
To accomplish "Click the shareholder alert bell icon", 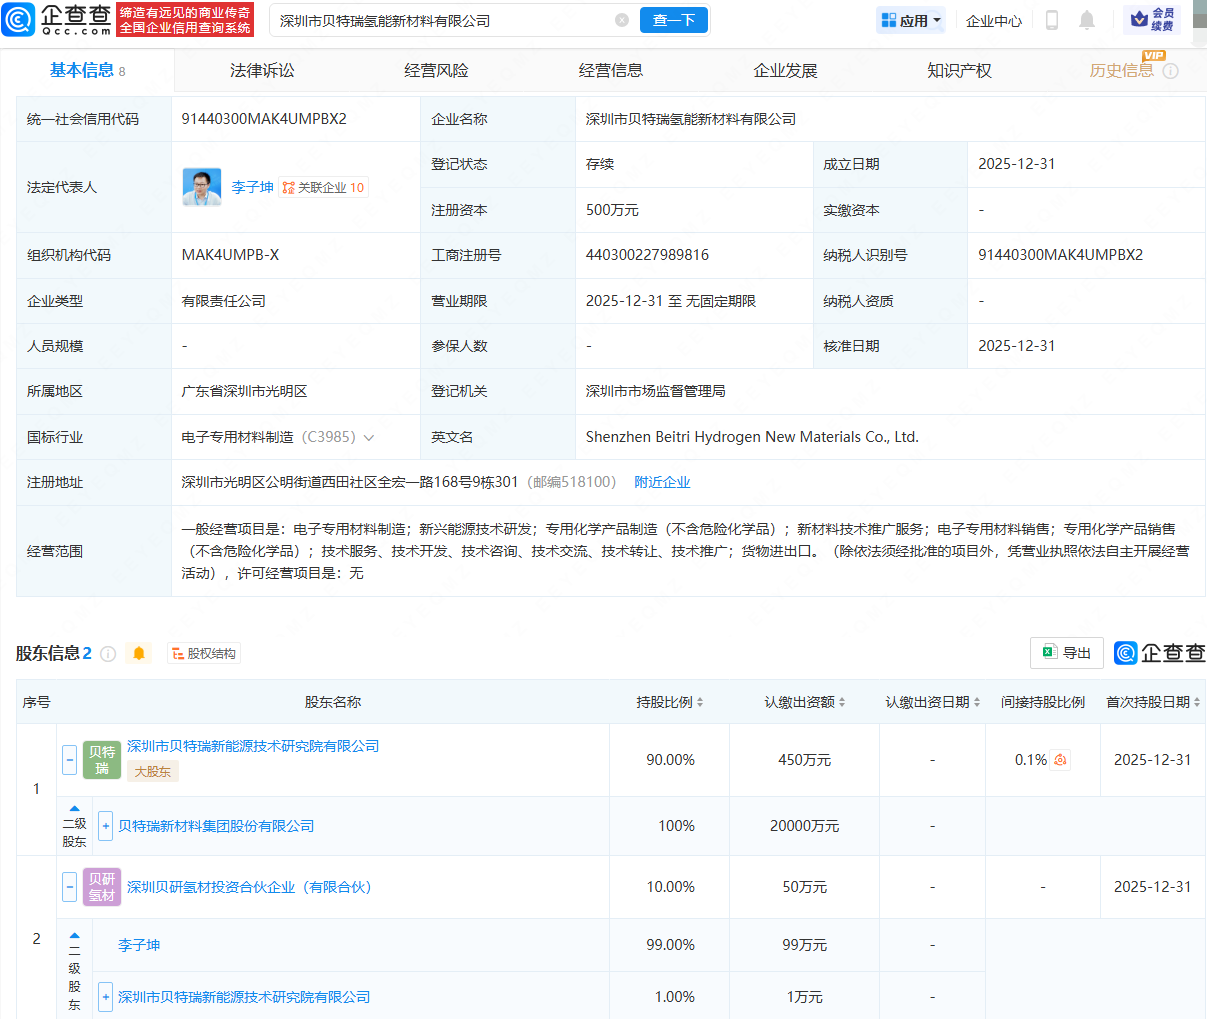I will click(139, 654).
